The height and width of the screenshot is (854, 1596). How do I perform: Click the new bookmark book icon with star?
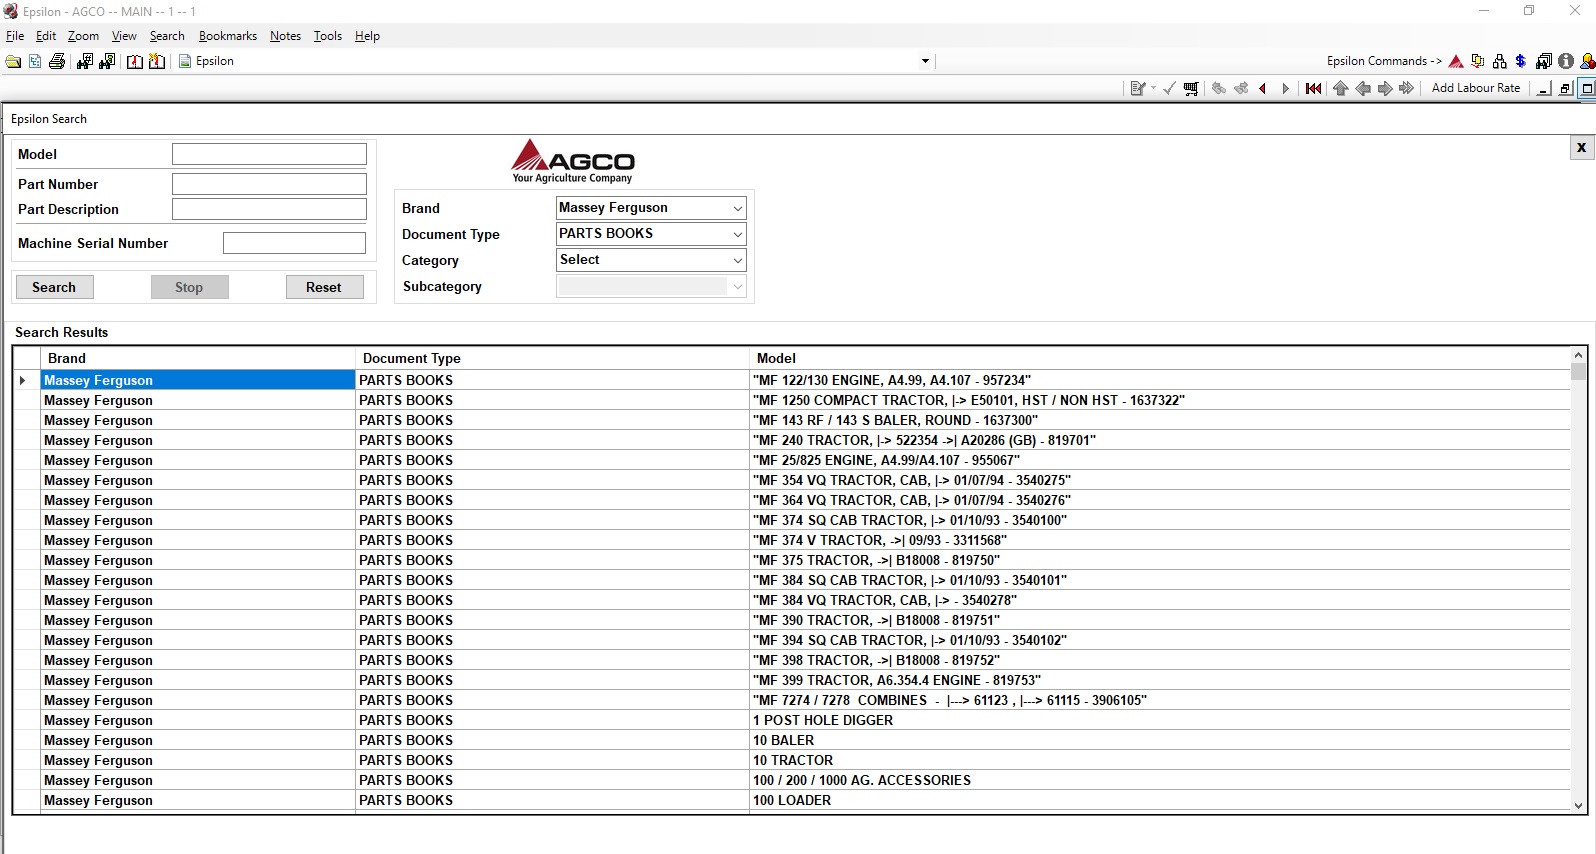(157, 61)
